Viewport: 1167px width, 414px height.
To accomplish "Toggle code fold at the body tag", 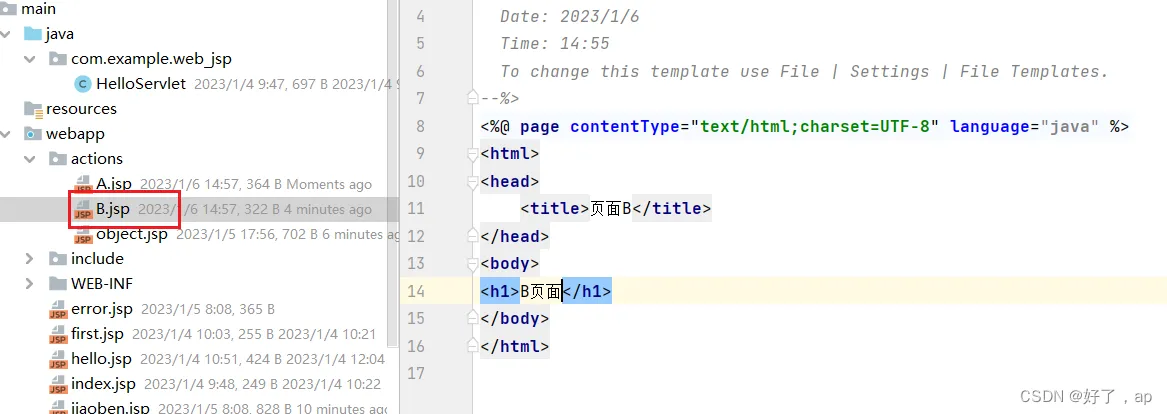I will point(473,264).
